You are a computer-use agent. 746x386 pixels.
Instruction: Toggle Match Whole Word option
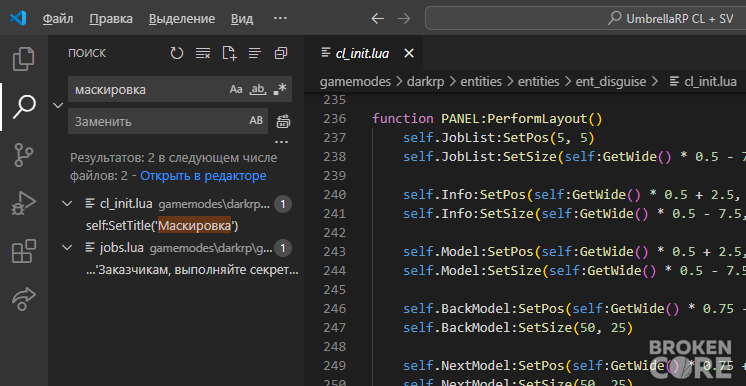[x=258, y=89]
